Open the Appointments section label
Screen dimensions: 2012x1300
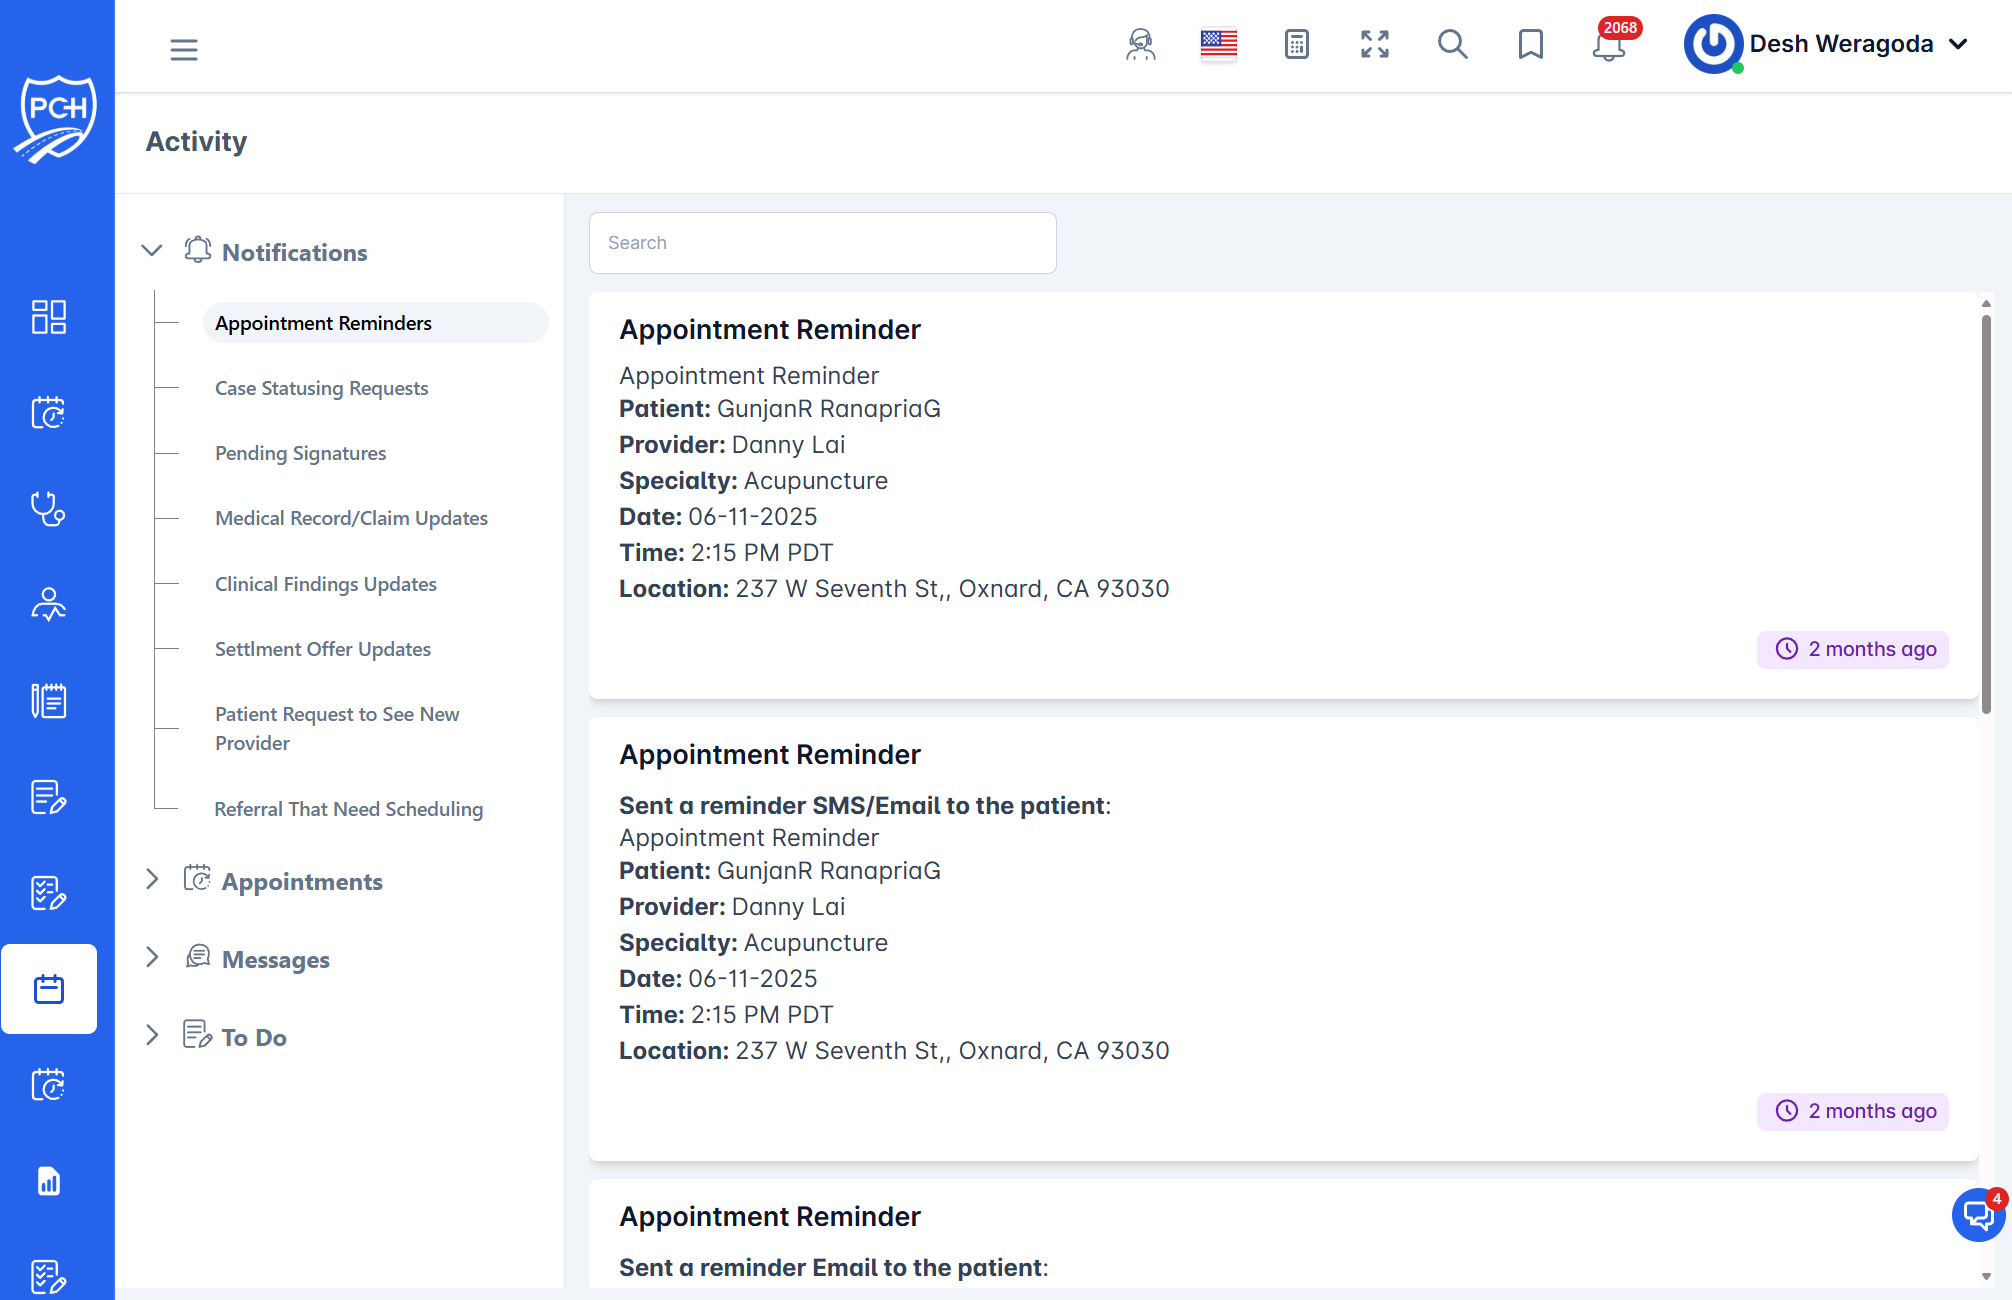click(302, 881)
